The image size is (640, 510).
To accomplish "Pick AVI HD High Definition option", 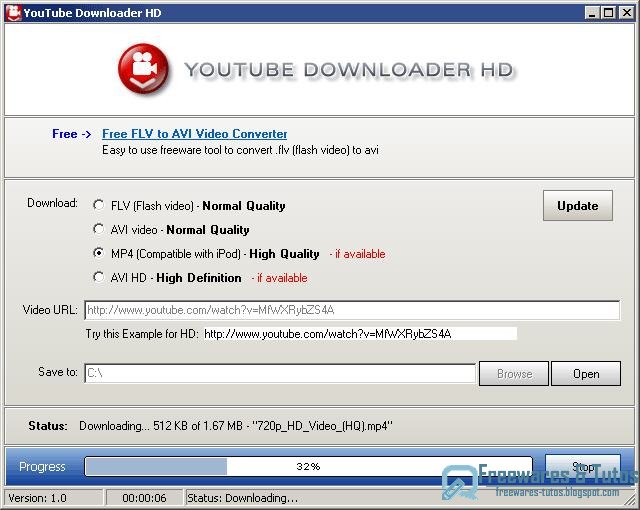I will click(x=98, y=277).
